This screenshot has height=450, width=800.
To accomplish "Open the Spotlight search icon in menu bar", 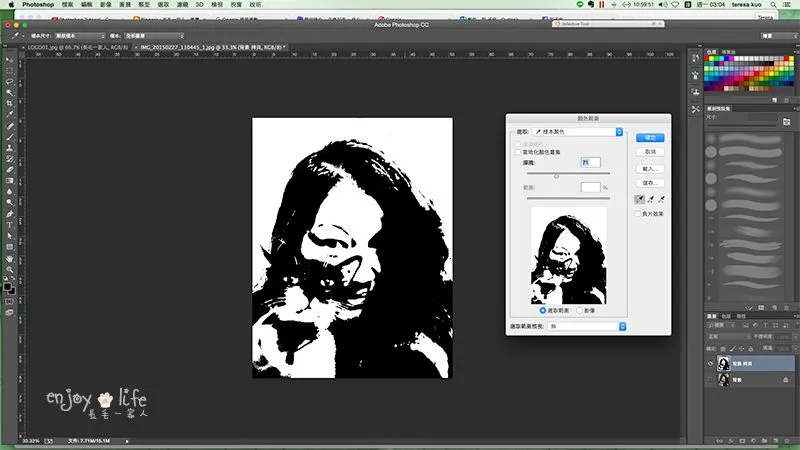I will click(773, 5).
